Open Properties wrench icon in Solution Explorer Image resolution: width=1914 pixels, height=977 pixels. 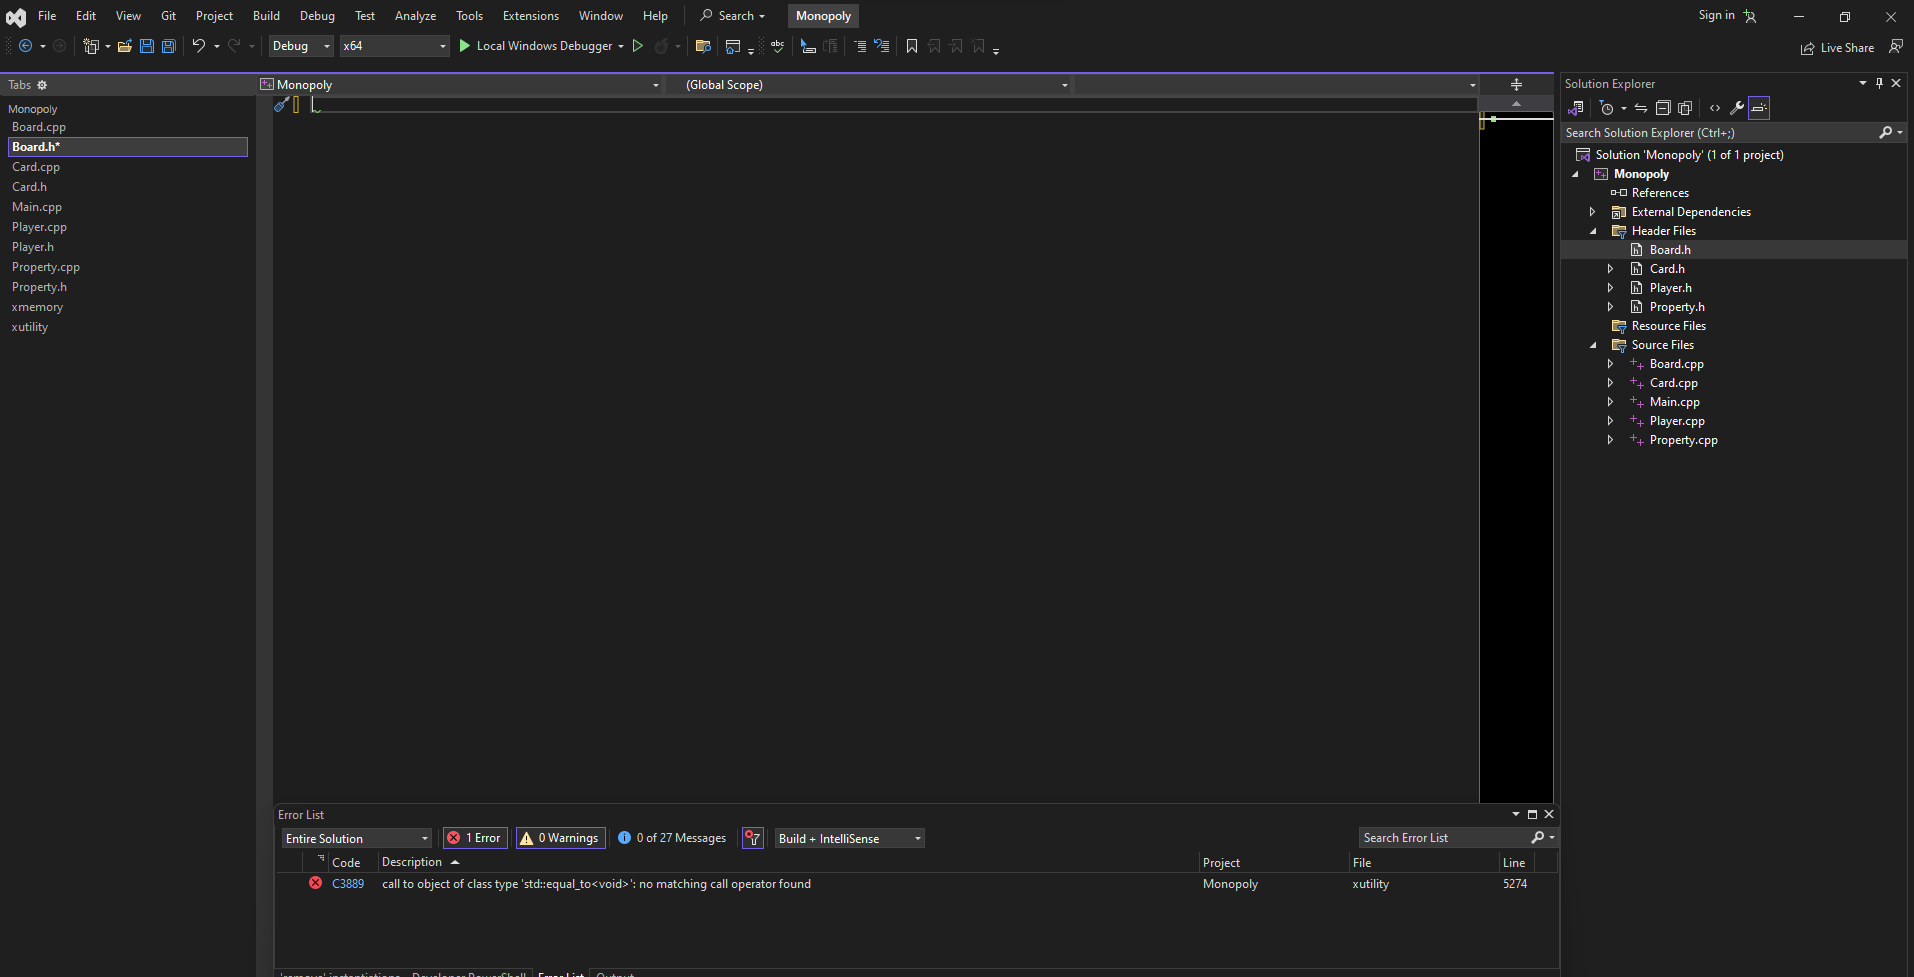pyautogui.click(x=1737, y=108)
